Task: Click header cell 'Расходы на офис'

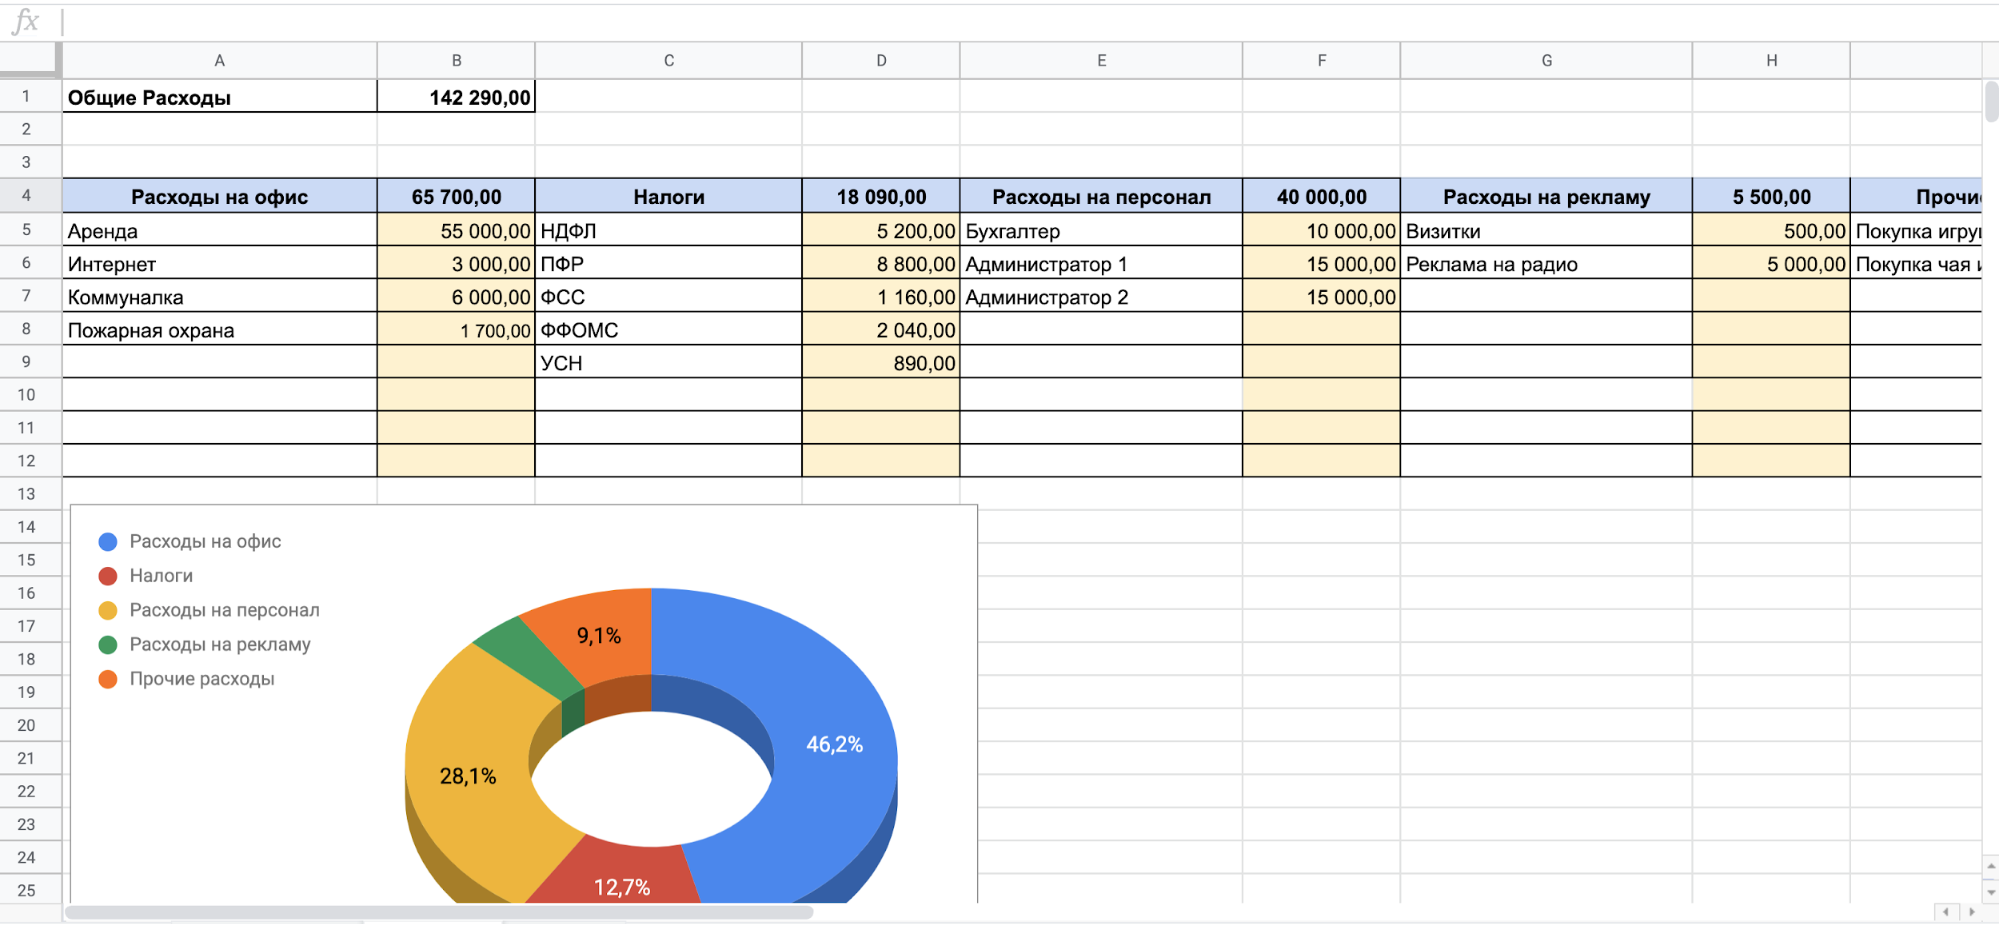Action: pyautogui.click(x=219, y=196)
